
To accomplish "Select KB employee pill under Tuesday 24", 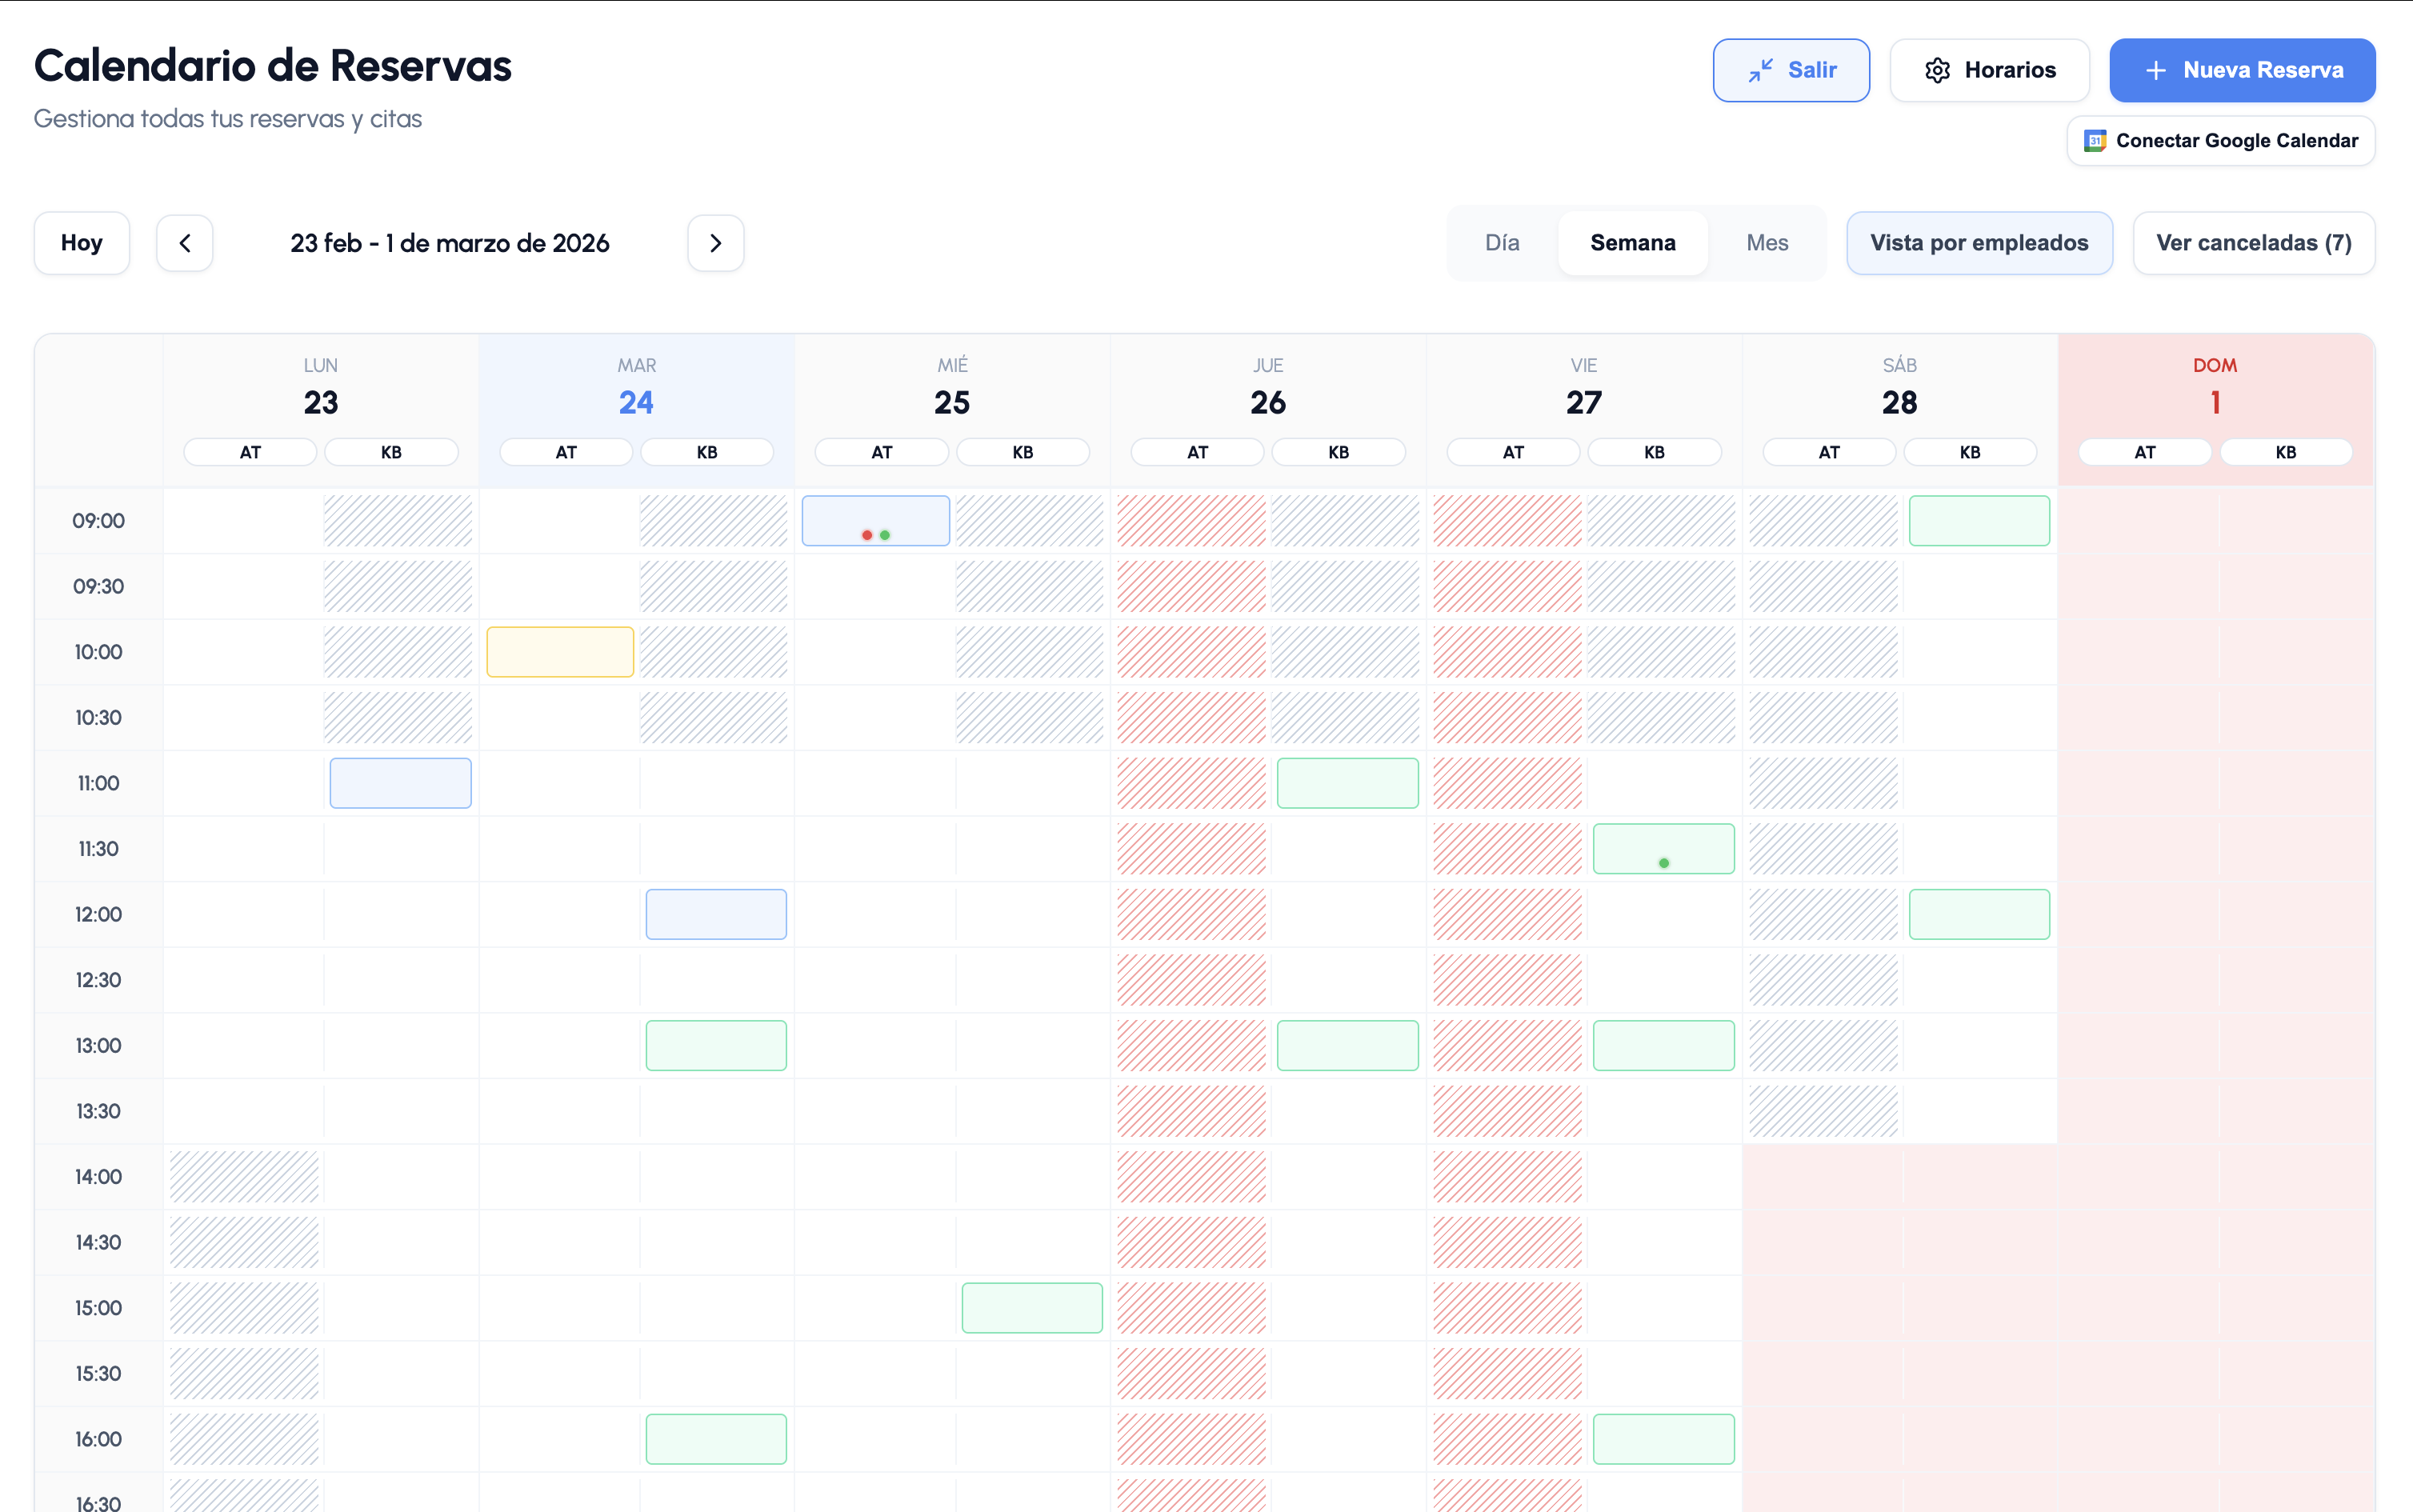I will [x=707, y=452].
